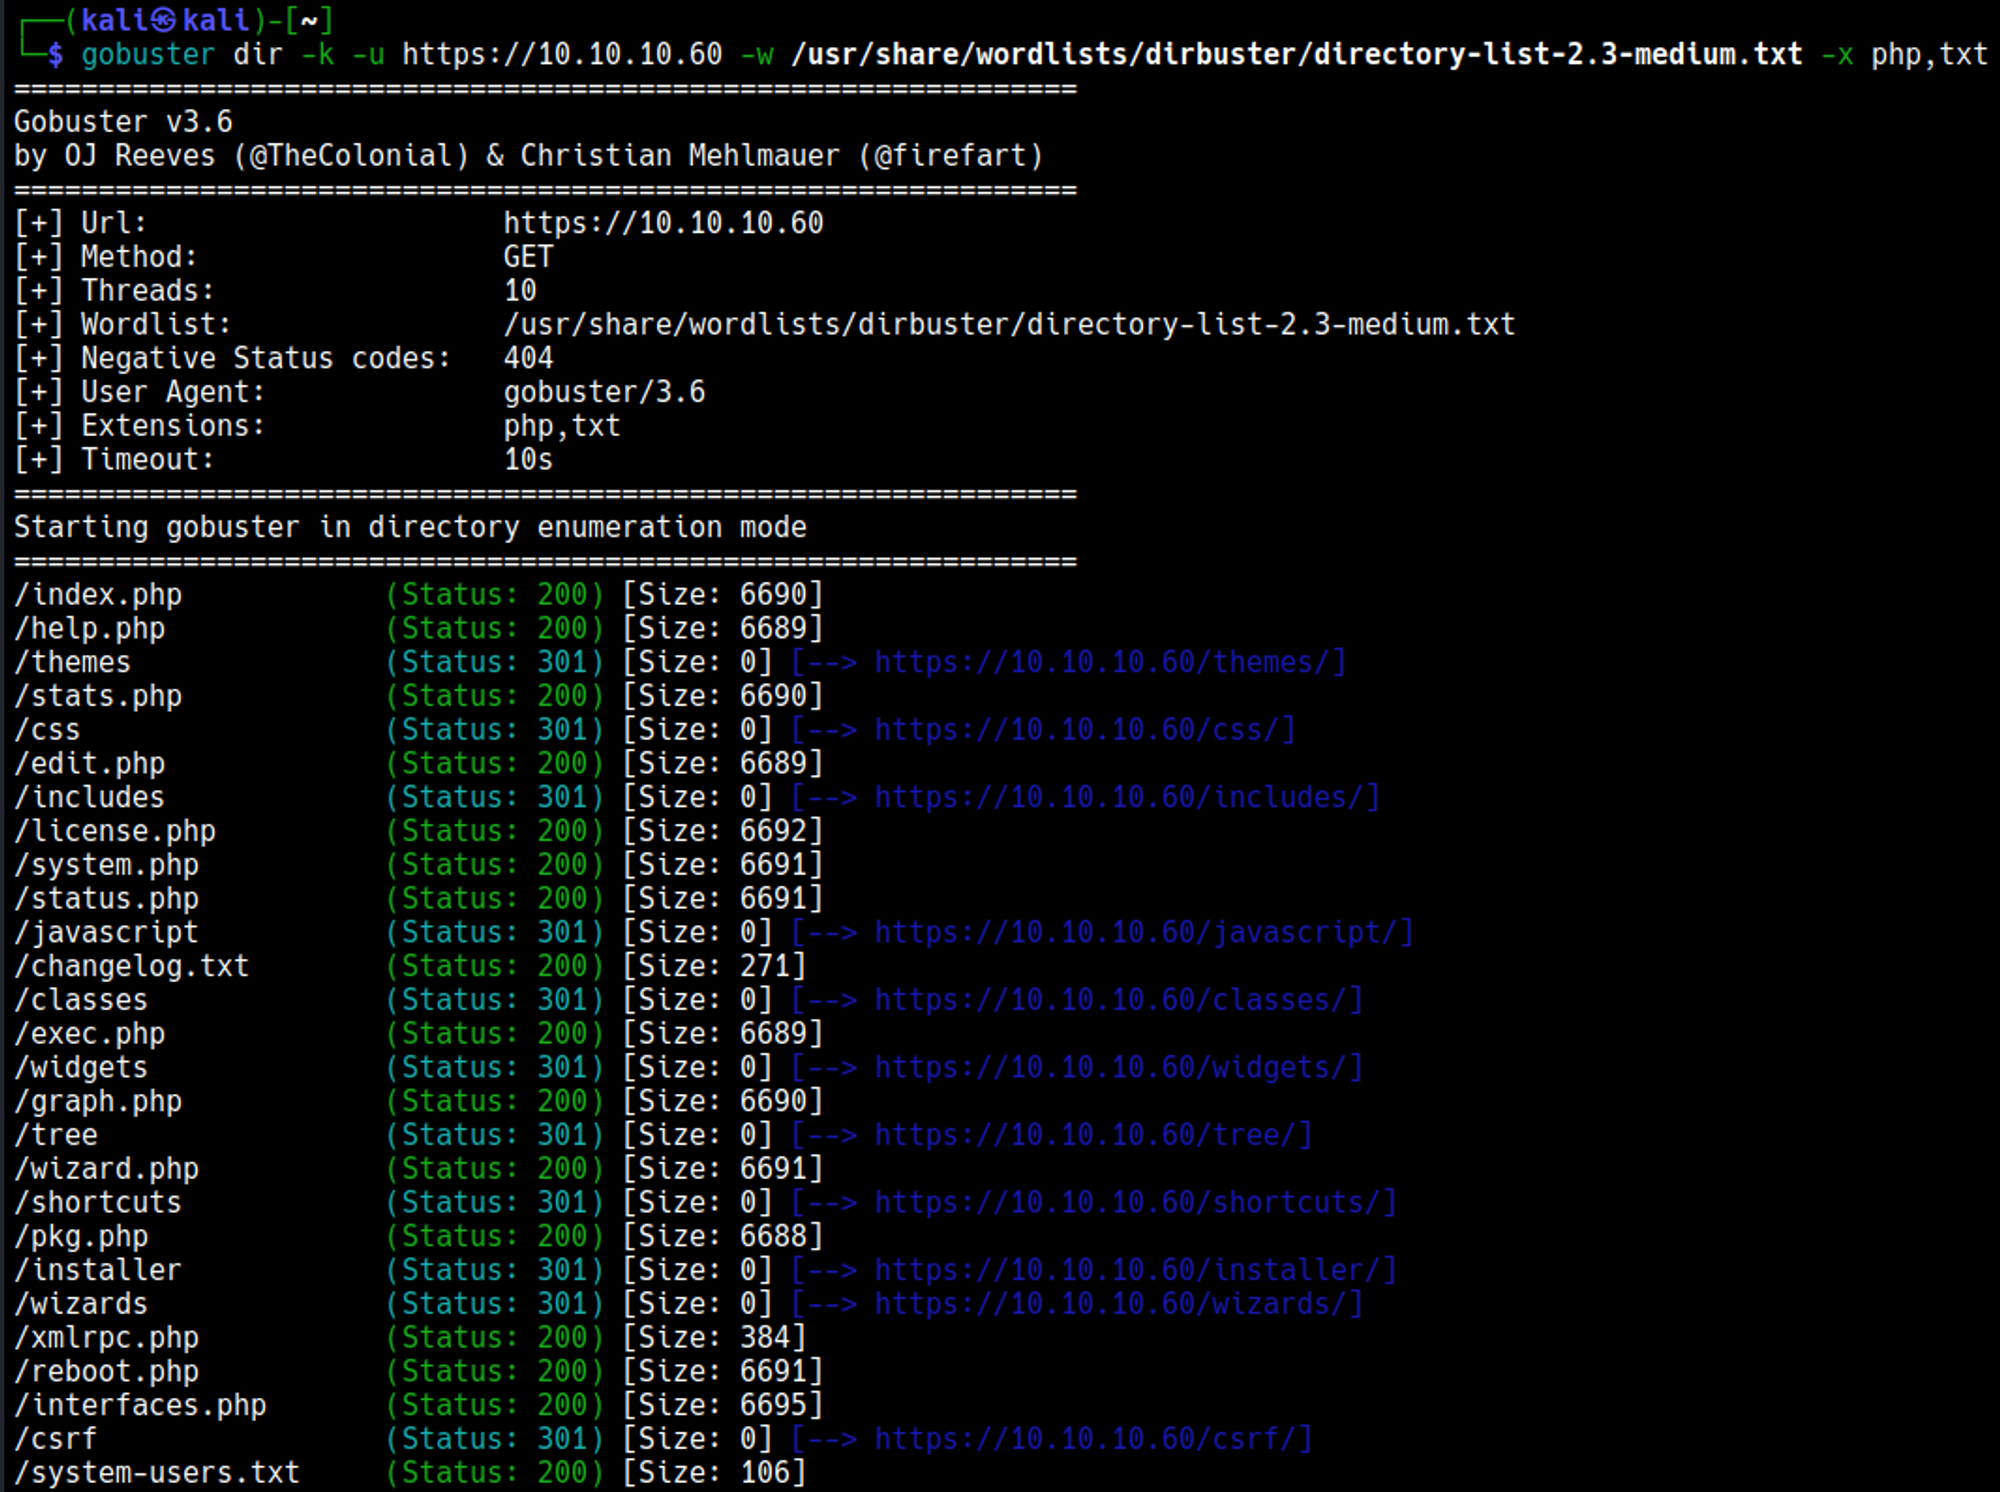Click the /changelog.txt result entry
This screenshot has height=1492, width=2000.
tap(131, 966)
